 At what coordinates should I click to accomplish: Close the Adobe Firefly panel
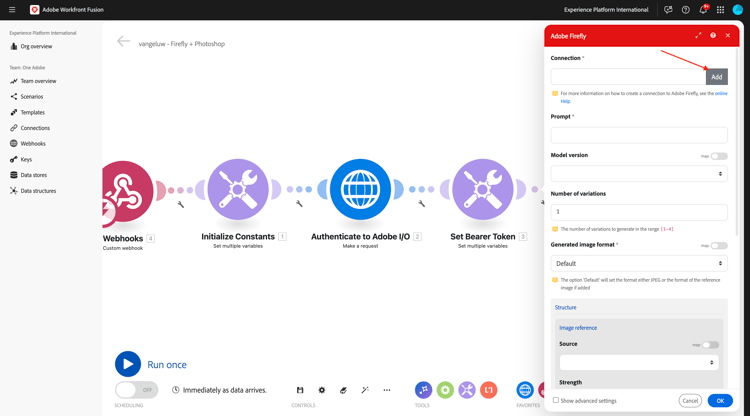728,35
